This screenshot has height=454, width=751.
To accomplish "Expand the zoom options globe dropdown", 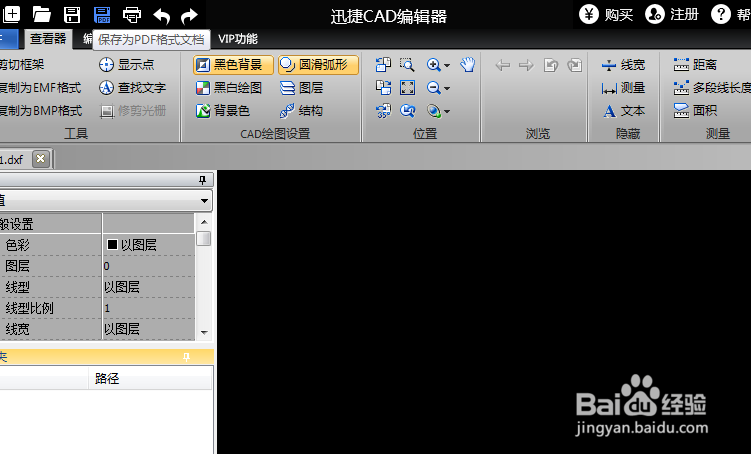I will click(x=447, y=111).
